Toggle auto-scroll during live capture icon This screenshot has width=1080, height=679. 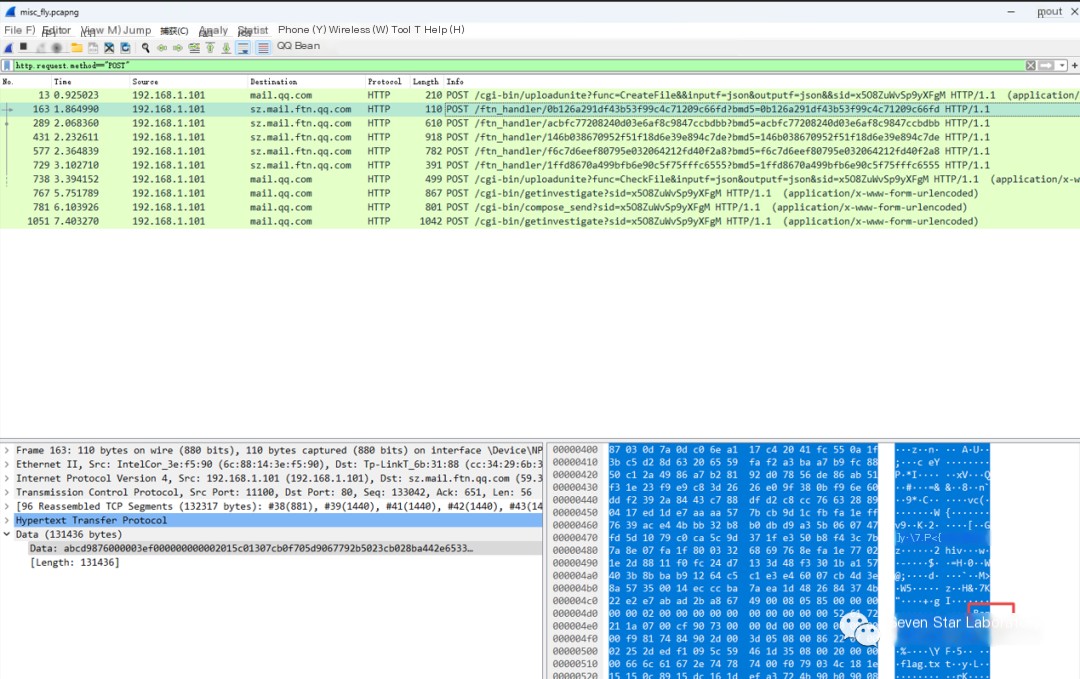click(x=243, y=48)
